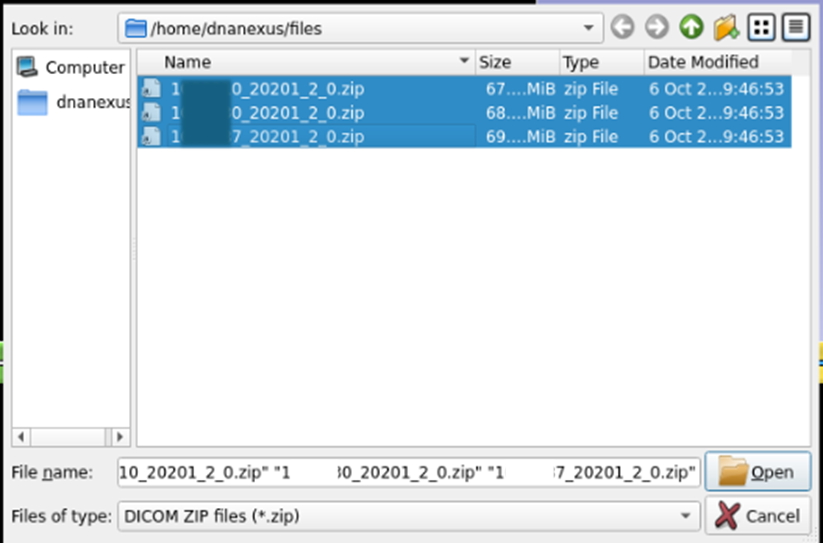Select the third zip file sized 69 MiB

pos(298,136)
